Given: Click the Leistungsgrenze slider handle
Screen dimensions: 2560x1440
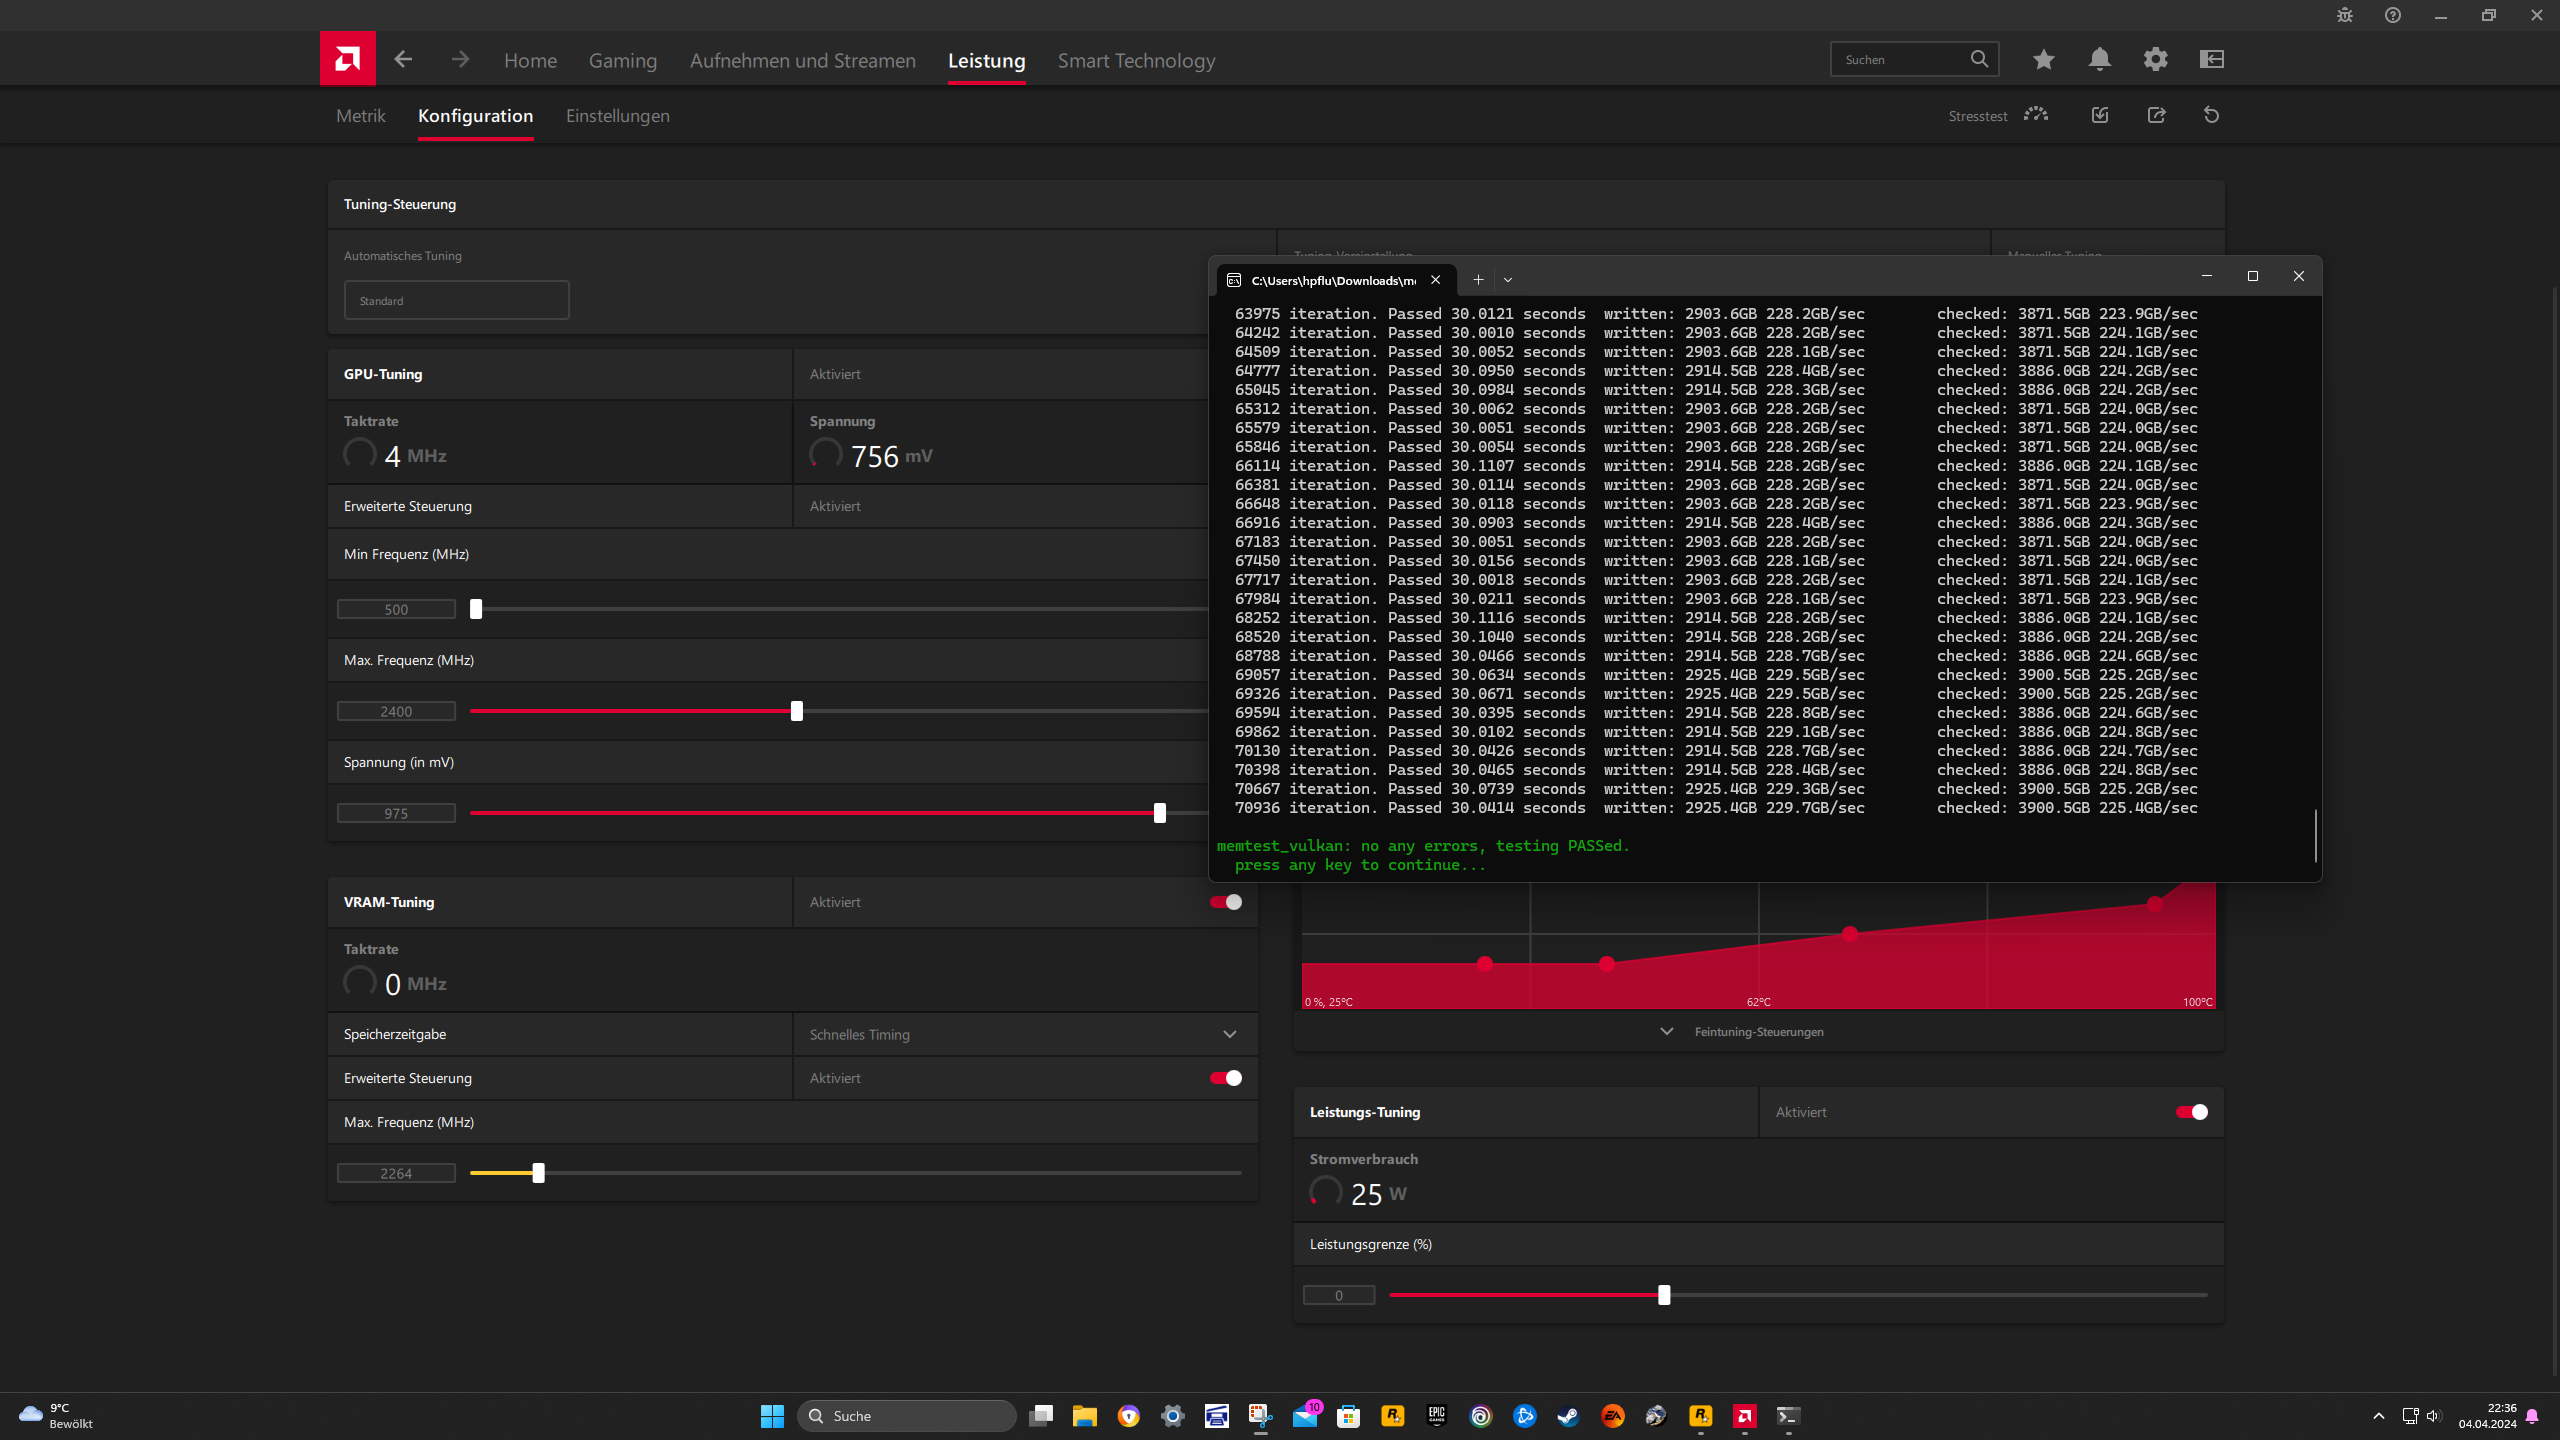Looking at the screenshot, I should (1664, 1295).
